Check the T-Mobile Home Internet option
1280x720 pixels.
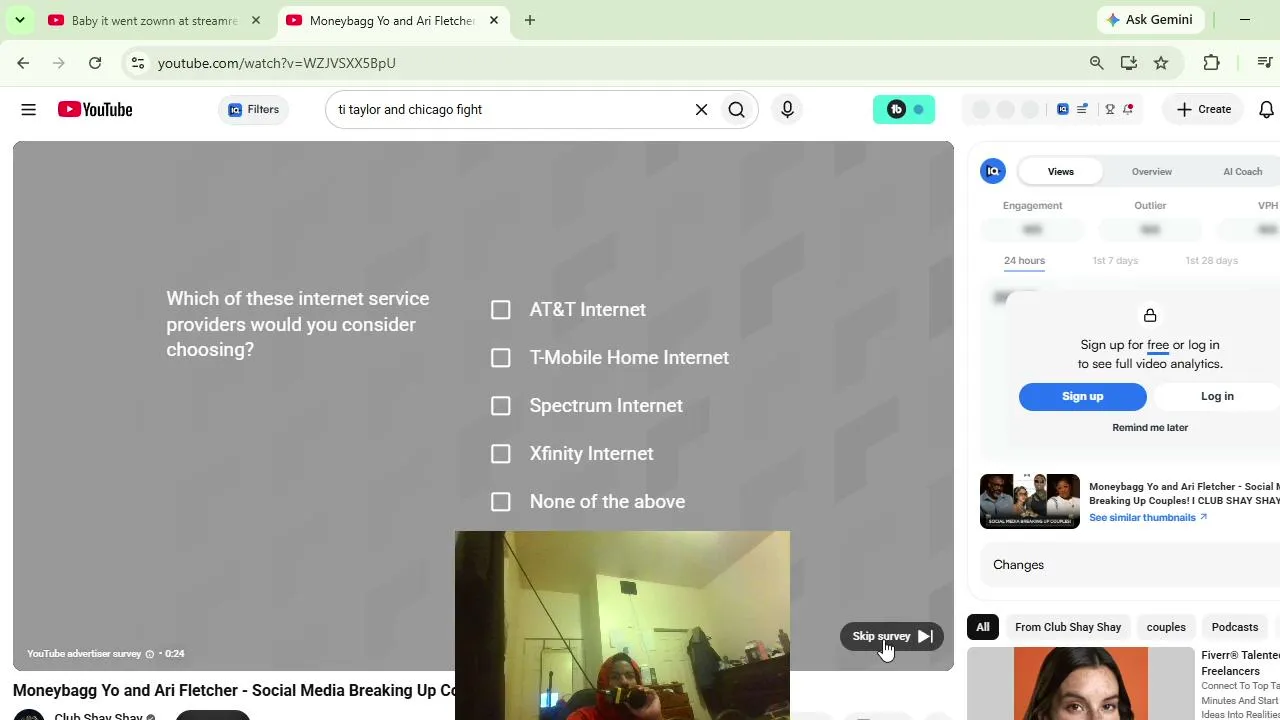point(501,358)
